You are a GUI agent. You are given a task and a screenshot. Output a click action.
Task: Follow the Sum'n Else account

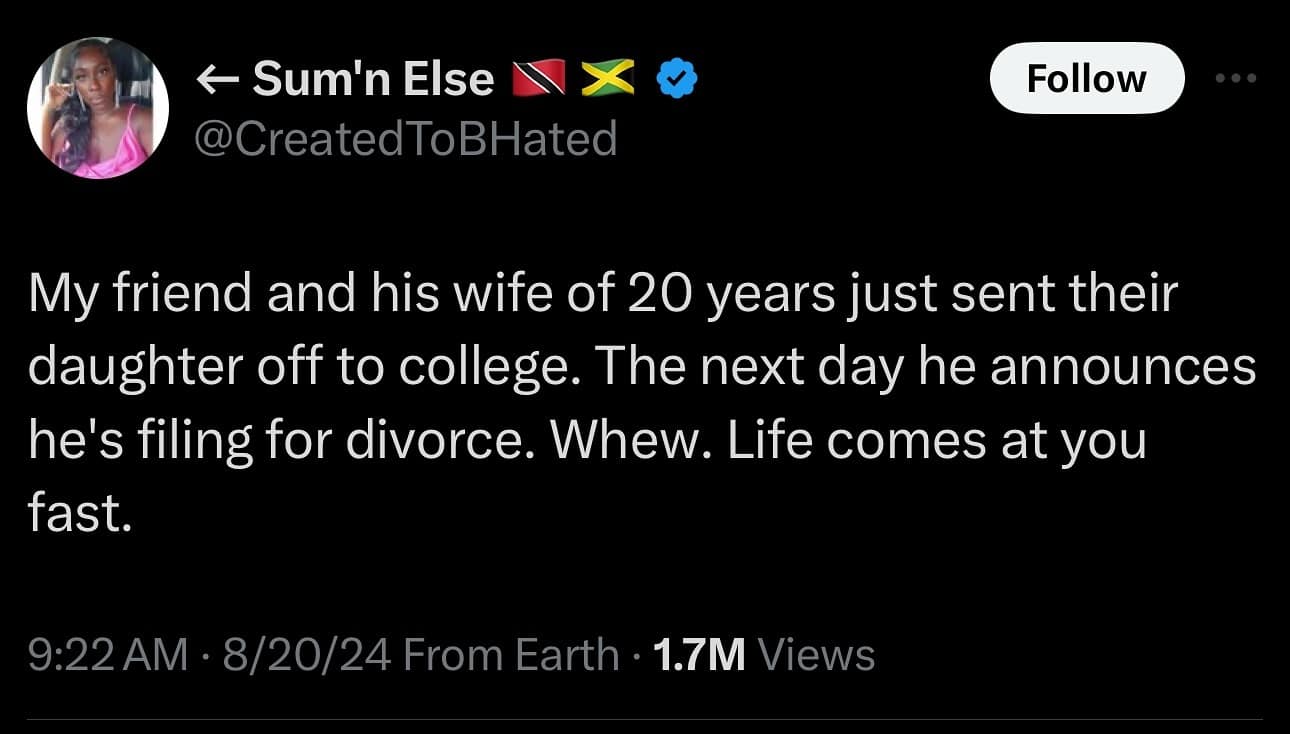point(1086,78)
